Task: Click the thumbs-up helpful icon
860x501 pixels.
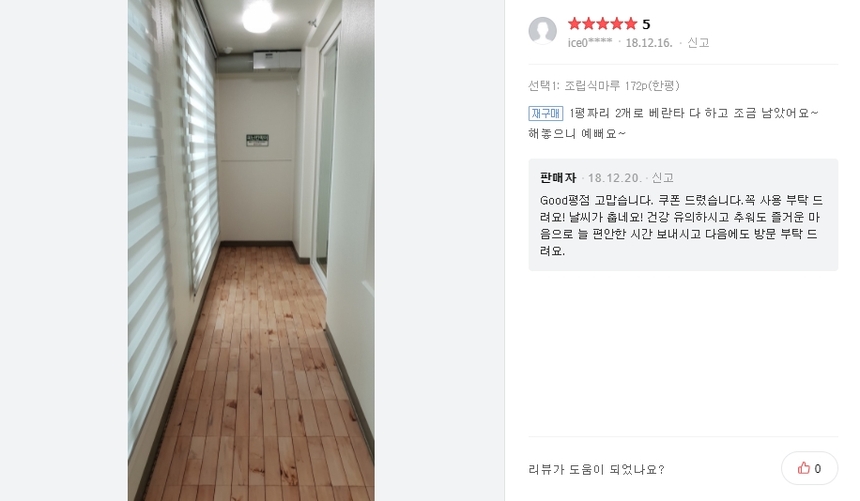Action: [804, 468]
